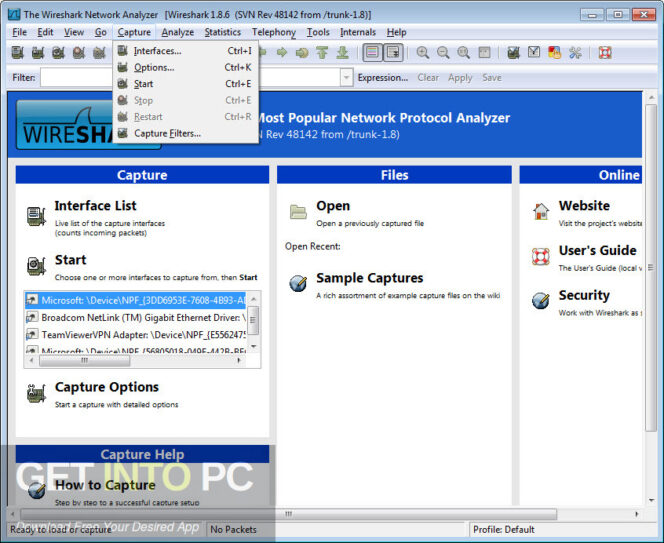Click the interface list scroll right arrow

tap(239, 360)
